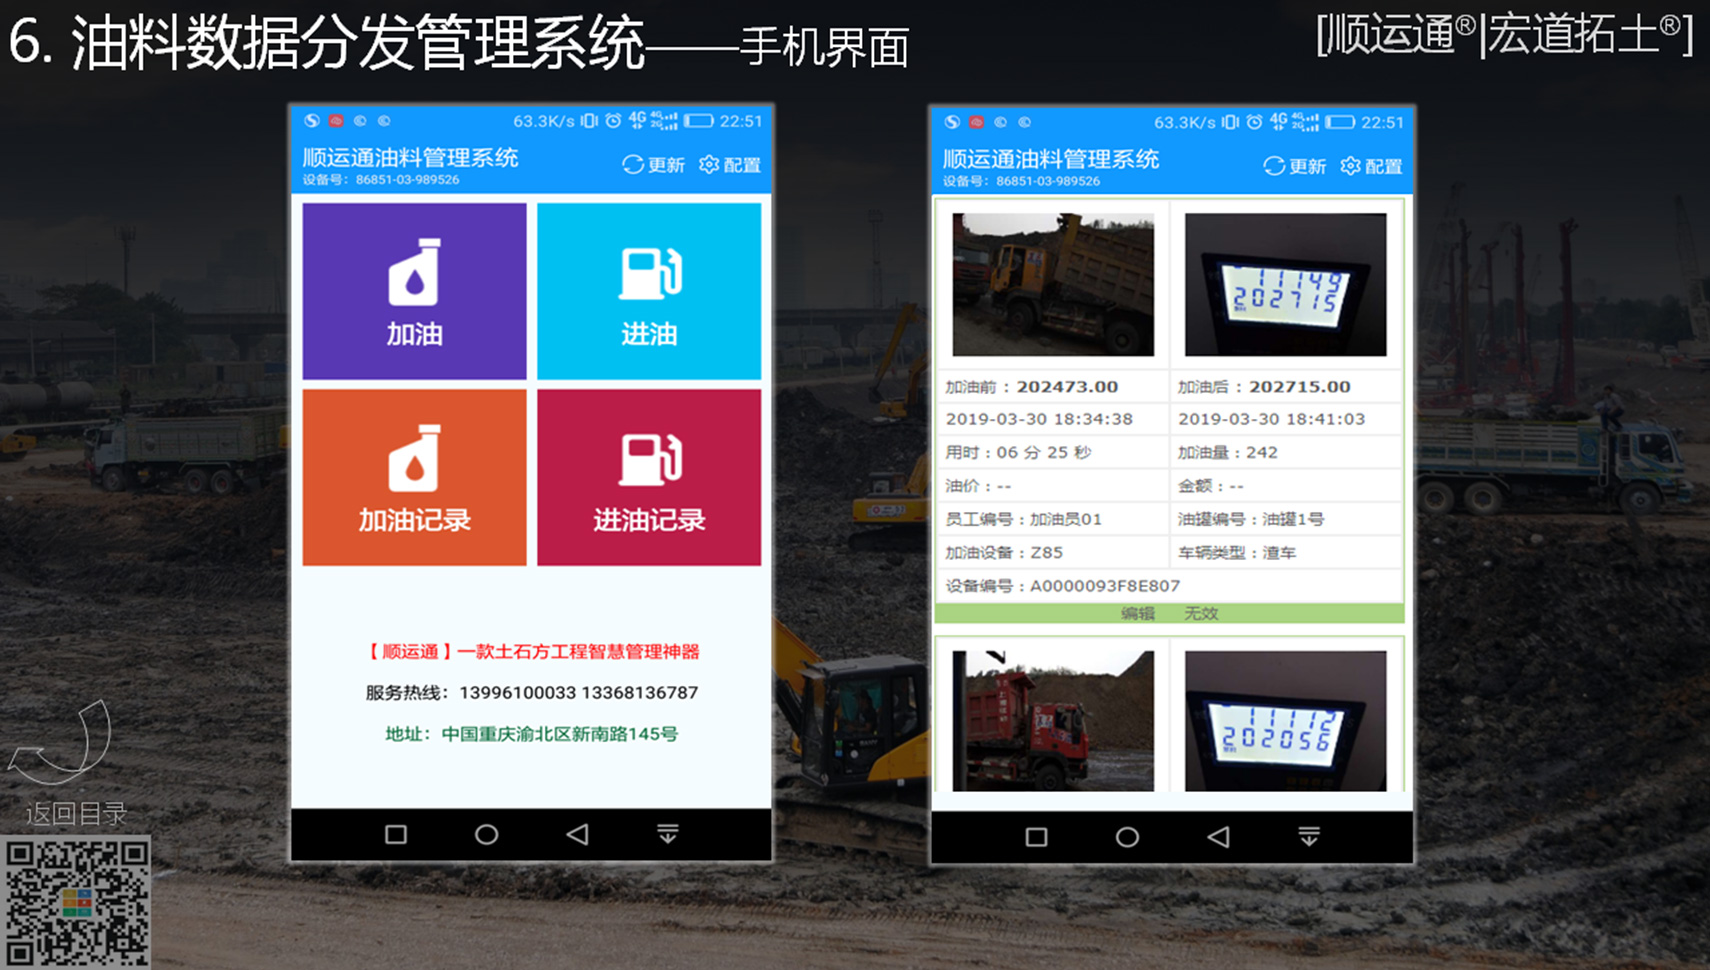Click the alarm clock icon in left status bar
This screenshot has width=1710, height=970.
pos(613,121)
